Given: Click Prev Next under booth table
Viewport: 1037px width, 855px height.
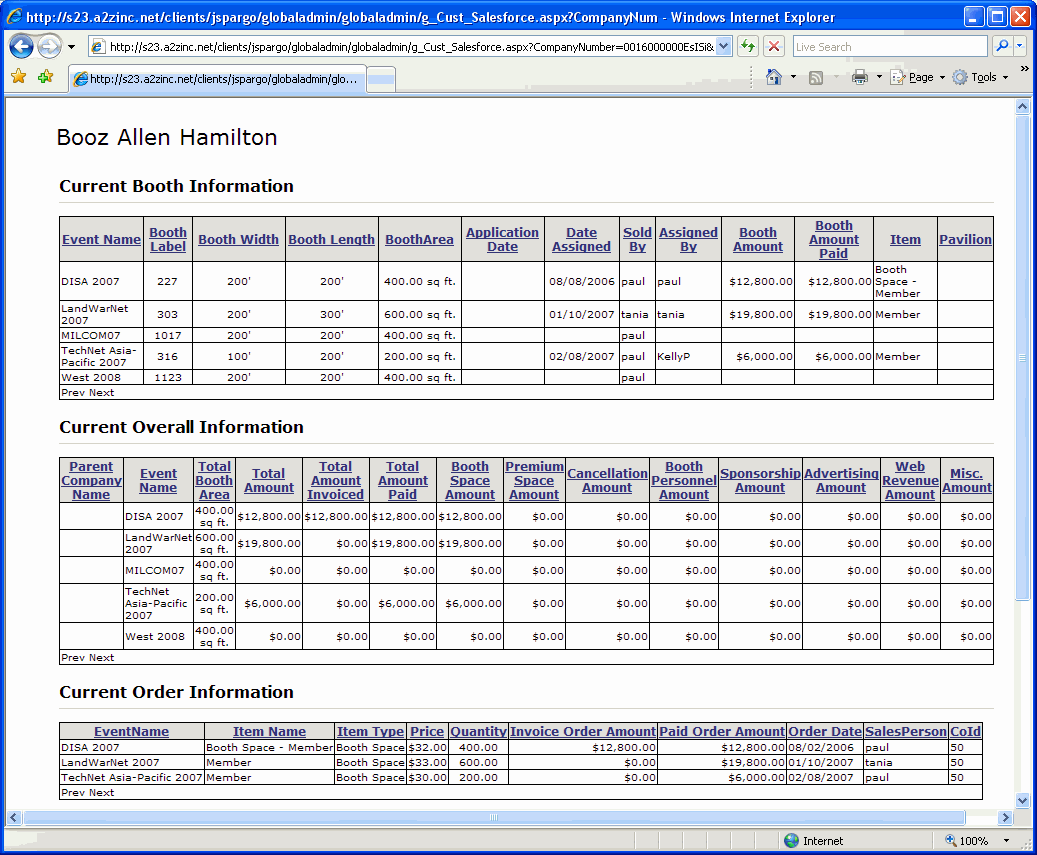Looking at the screenshot, I should (x=87, y=392).
